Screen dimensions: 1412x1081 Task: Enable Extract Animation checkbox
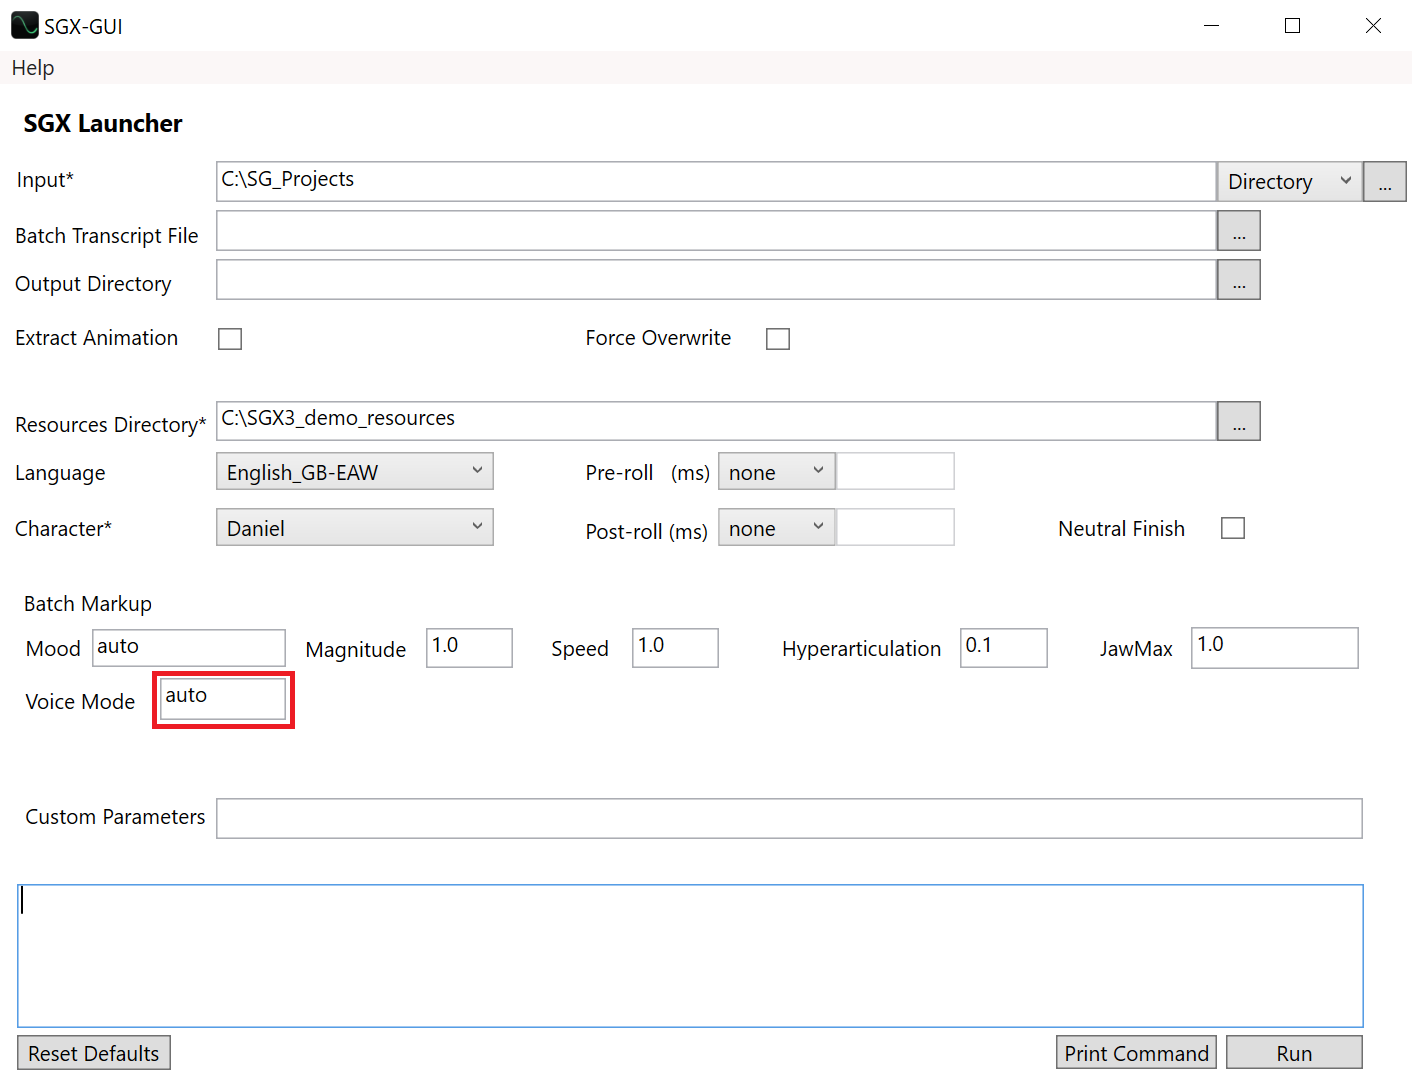[x=230, y=339]
